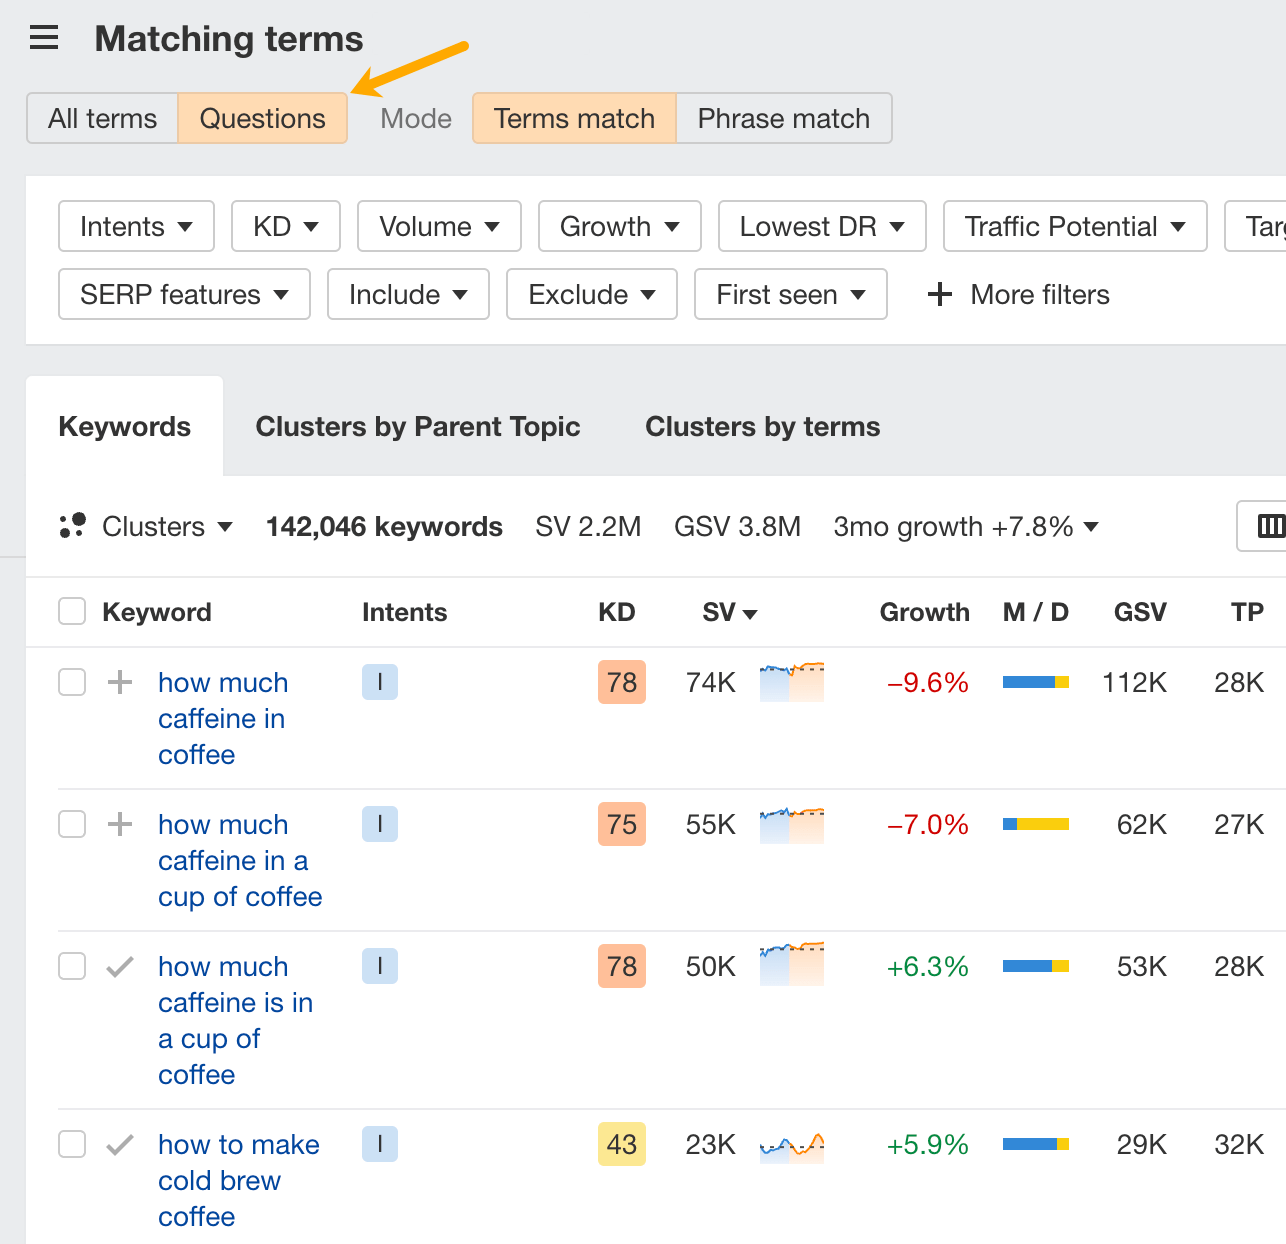Open the keyword 'how much caffeine is in a cup of coffee'
This screenshot has height=1244, width=1286.
[234, 1020]
